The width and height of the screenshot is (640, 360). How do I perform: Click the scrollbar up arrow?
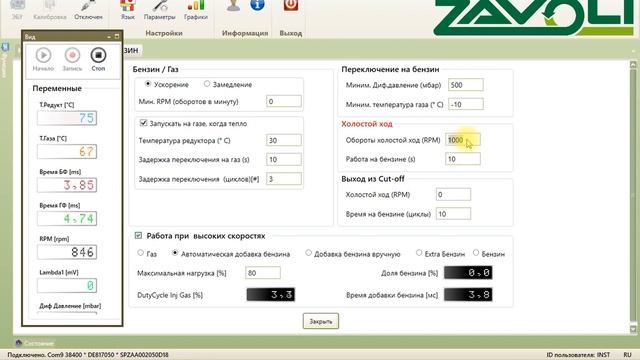[633, 64]
